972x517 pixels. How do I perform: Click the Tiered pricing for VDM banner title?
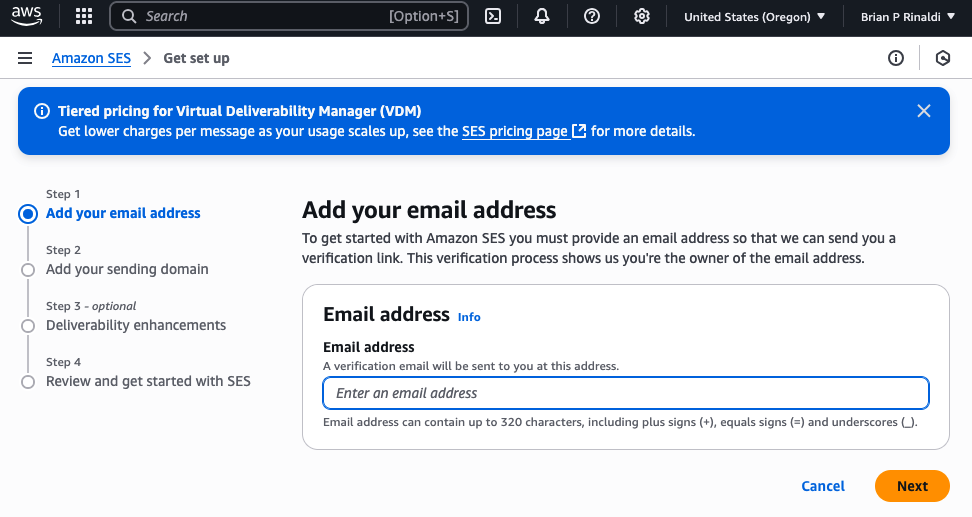click(239, 111)
